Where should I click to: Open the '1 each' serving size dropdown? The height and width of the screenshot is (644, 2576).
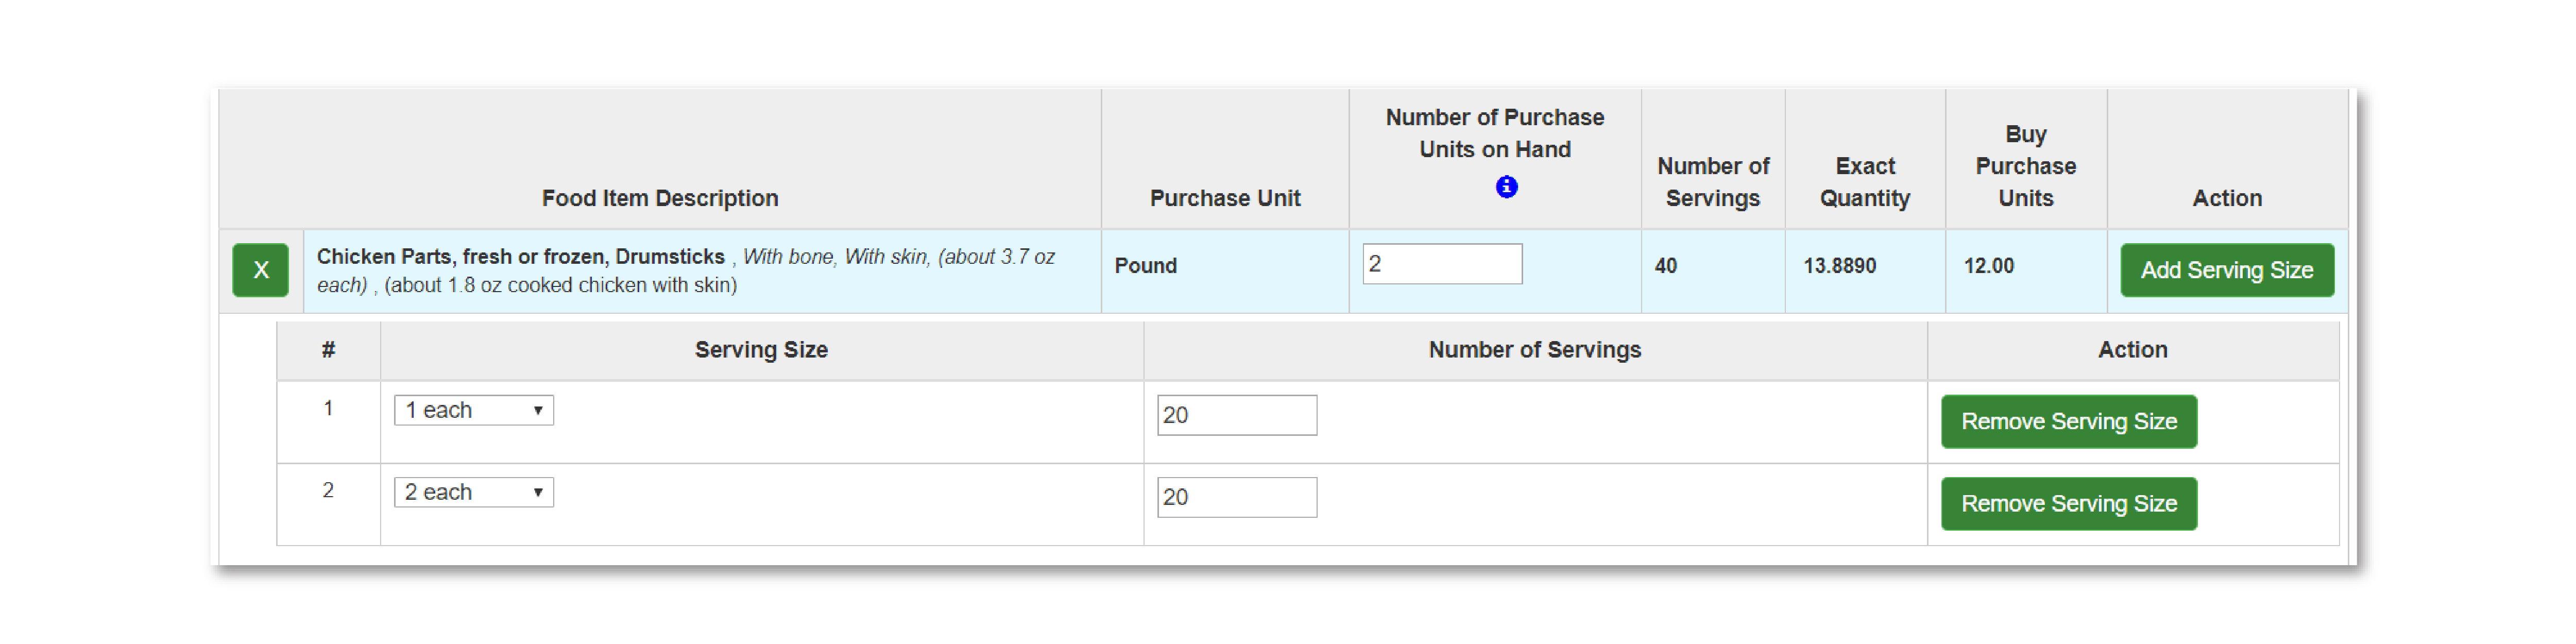pos(474,410)
